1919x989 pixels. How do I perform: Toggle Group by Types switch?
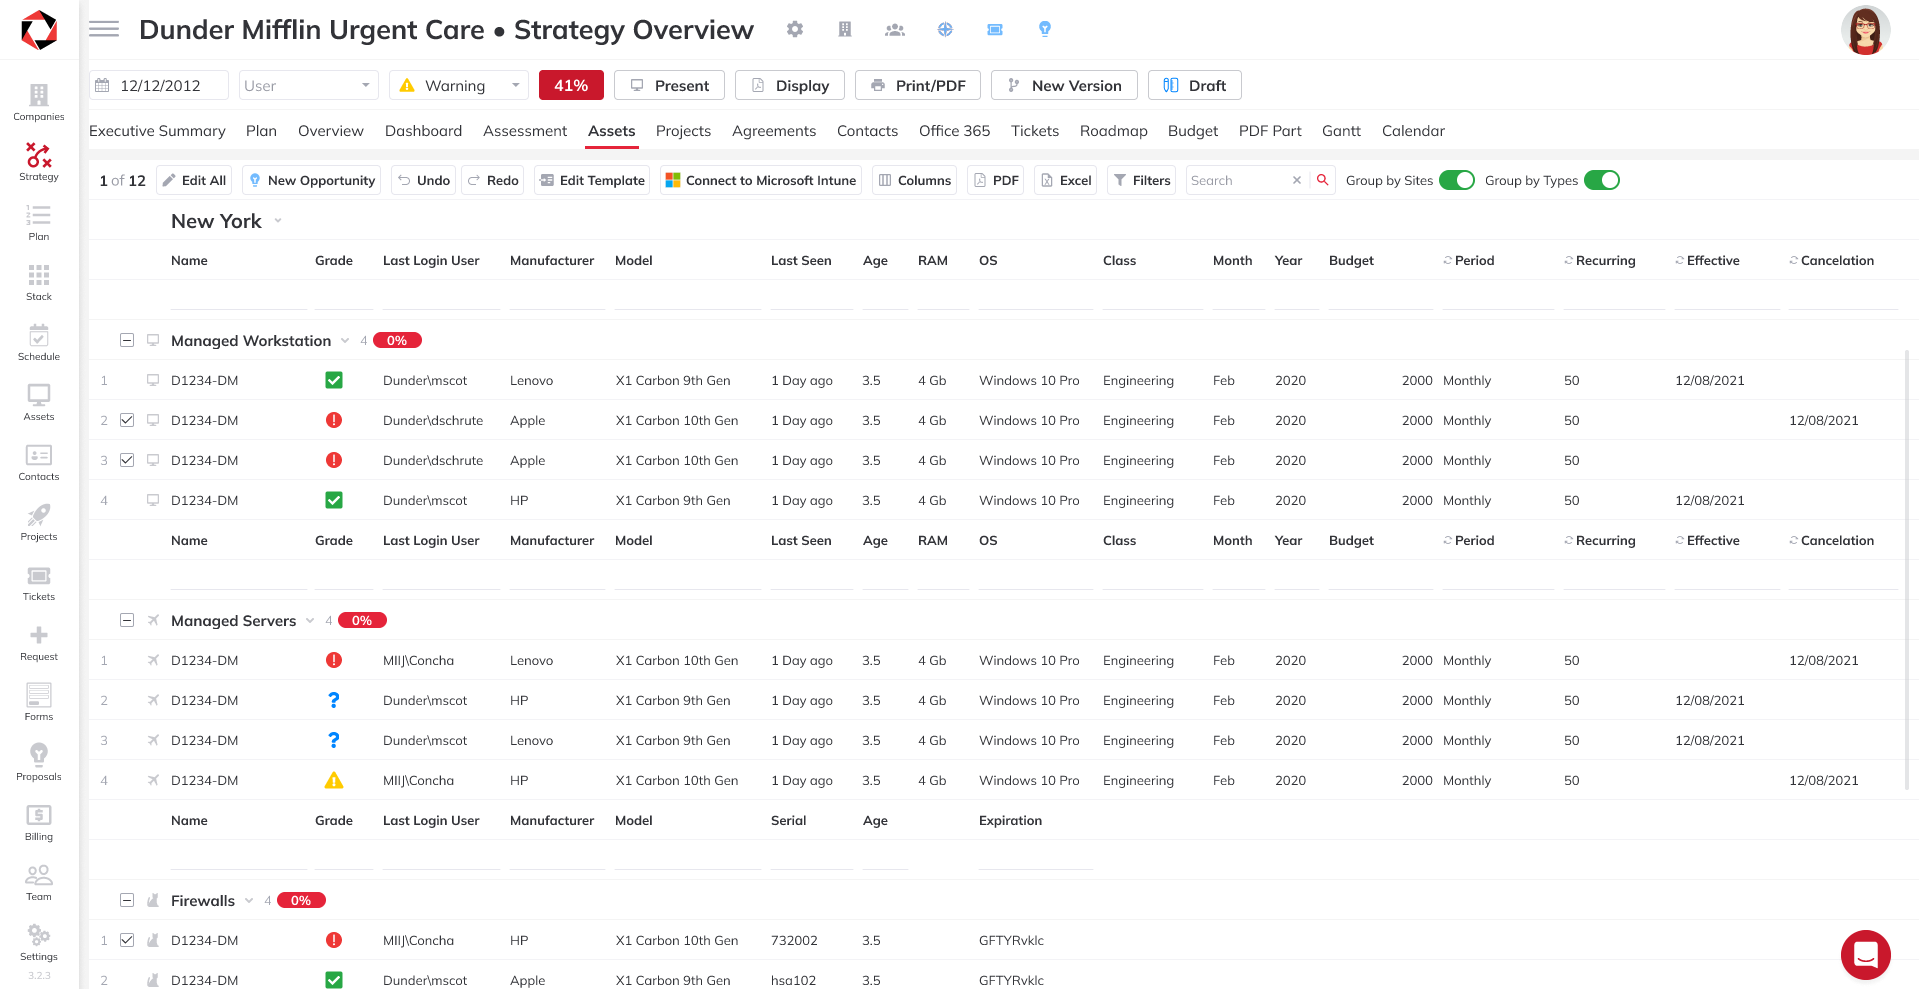pyautogui.click(x=1602, y=180)
